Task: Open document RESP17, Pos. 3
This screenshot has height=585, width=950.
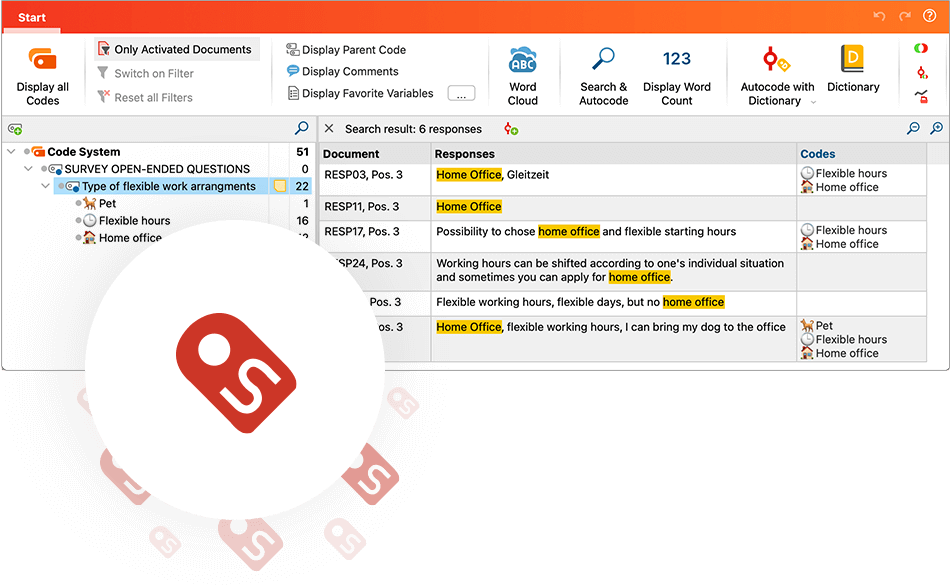Action: (362, 231)
